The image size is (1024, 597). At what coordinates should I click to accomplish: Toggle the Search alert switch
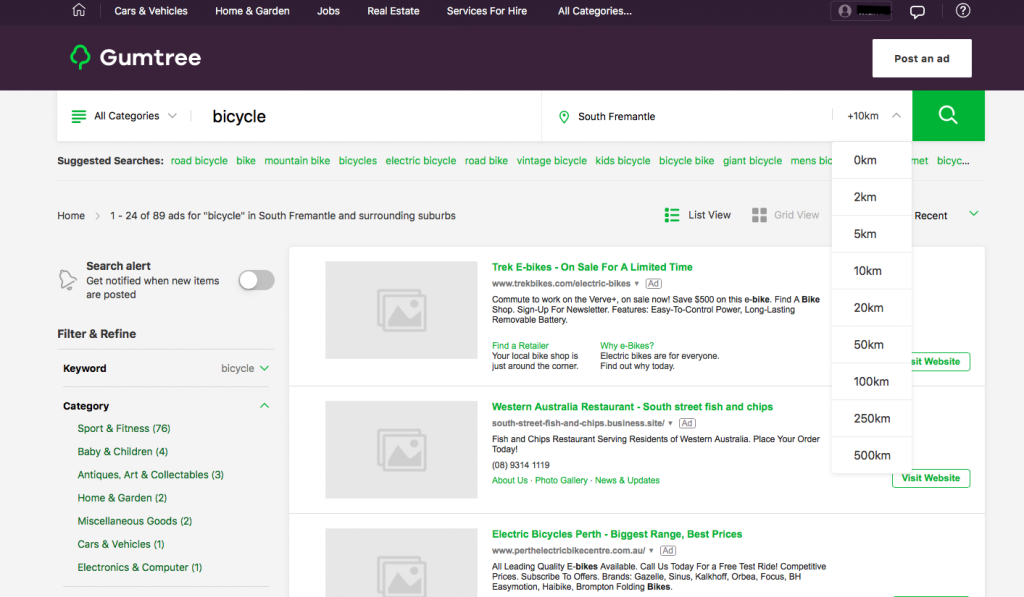(256, 280)
